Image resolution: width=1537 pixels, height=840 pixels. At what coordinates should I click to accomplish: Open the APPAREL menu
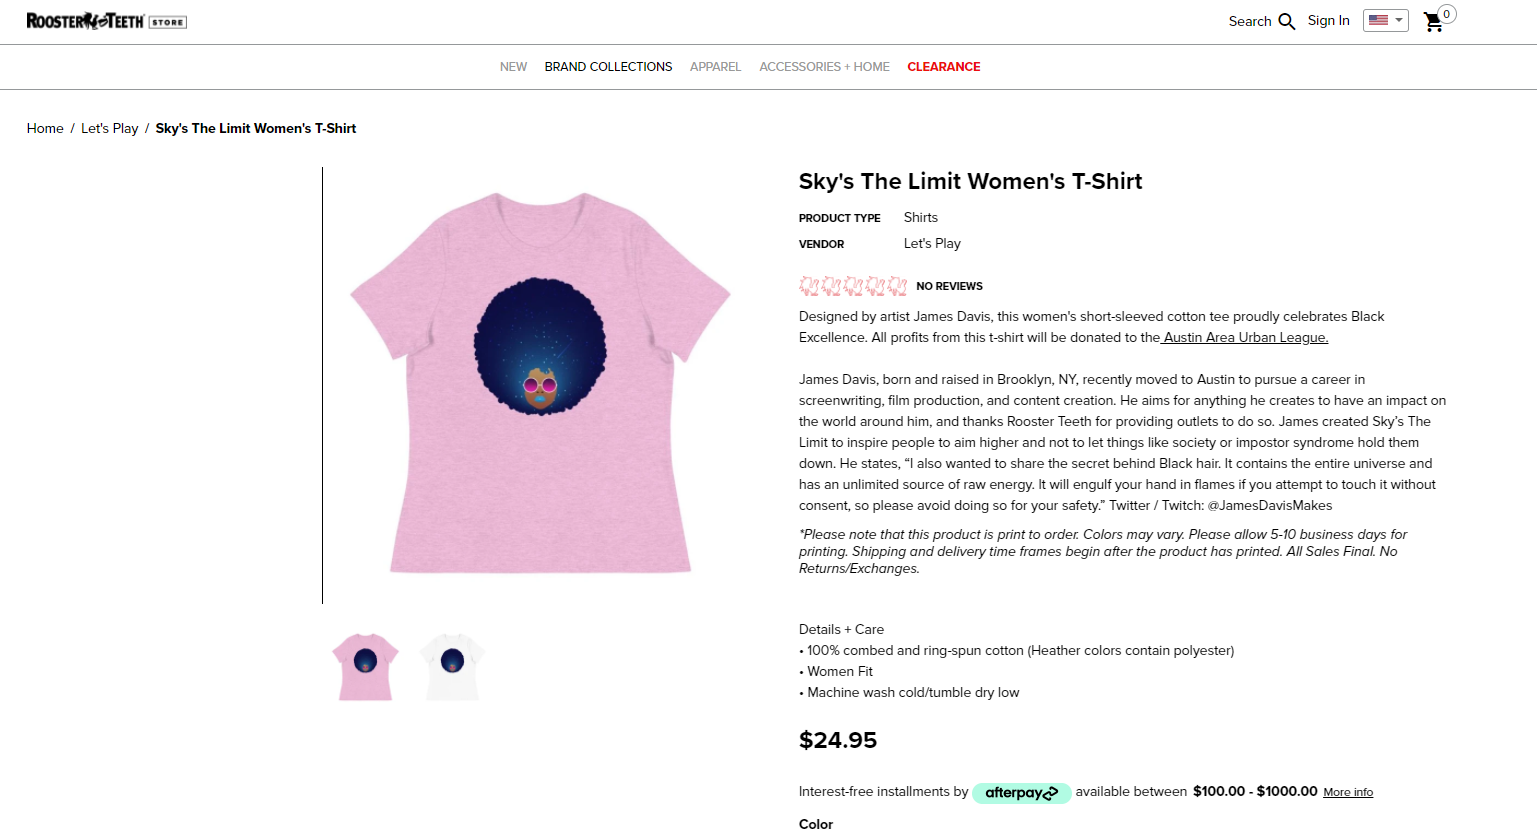point(716,67)
